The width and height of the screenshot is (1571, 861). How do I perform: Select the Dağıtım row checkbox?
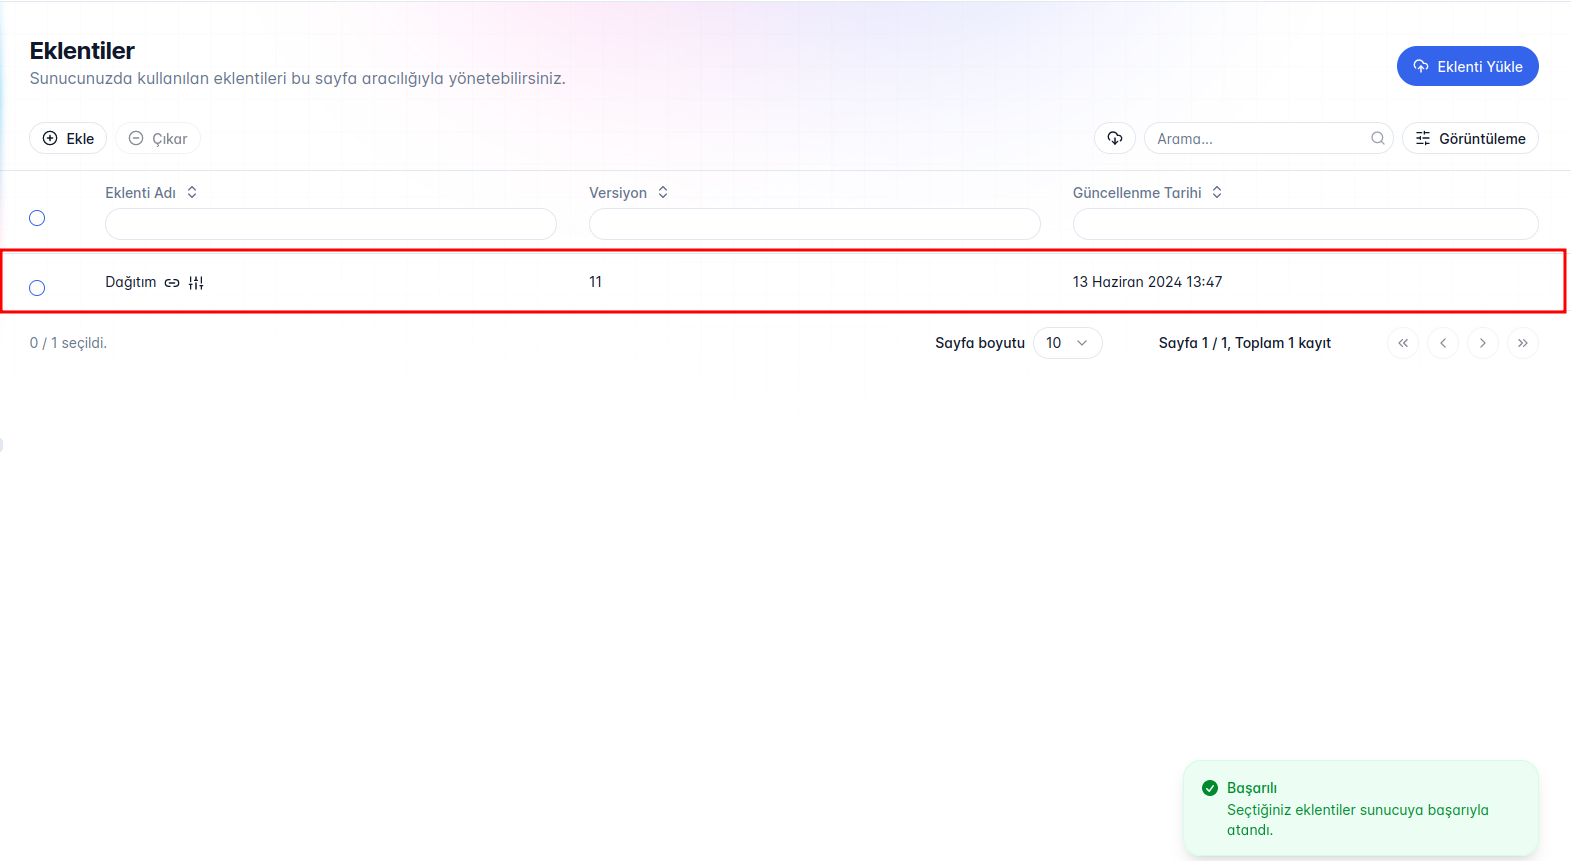coord(37,288)
